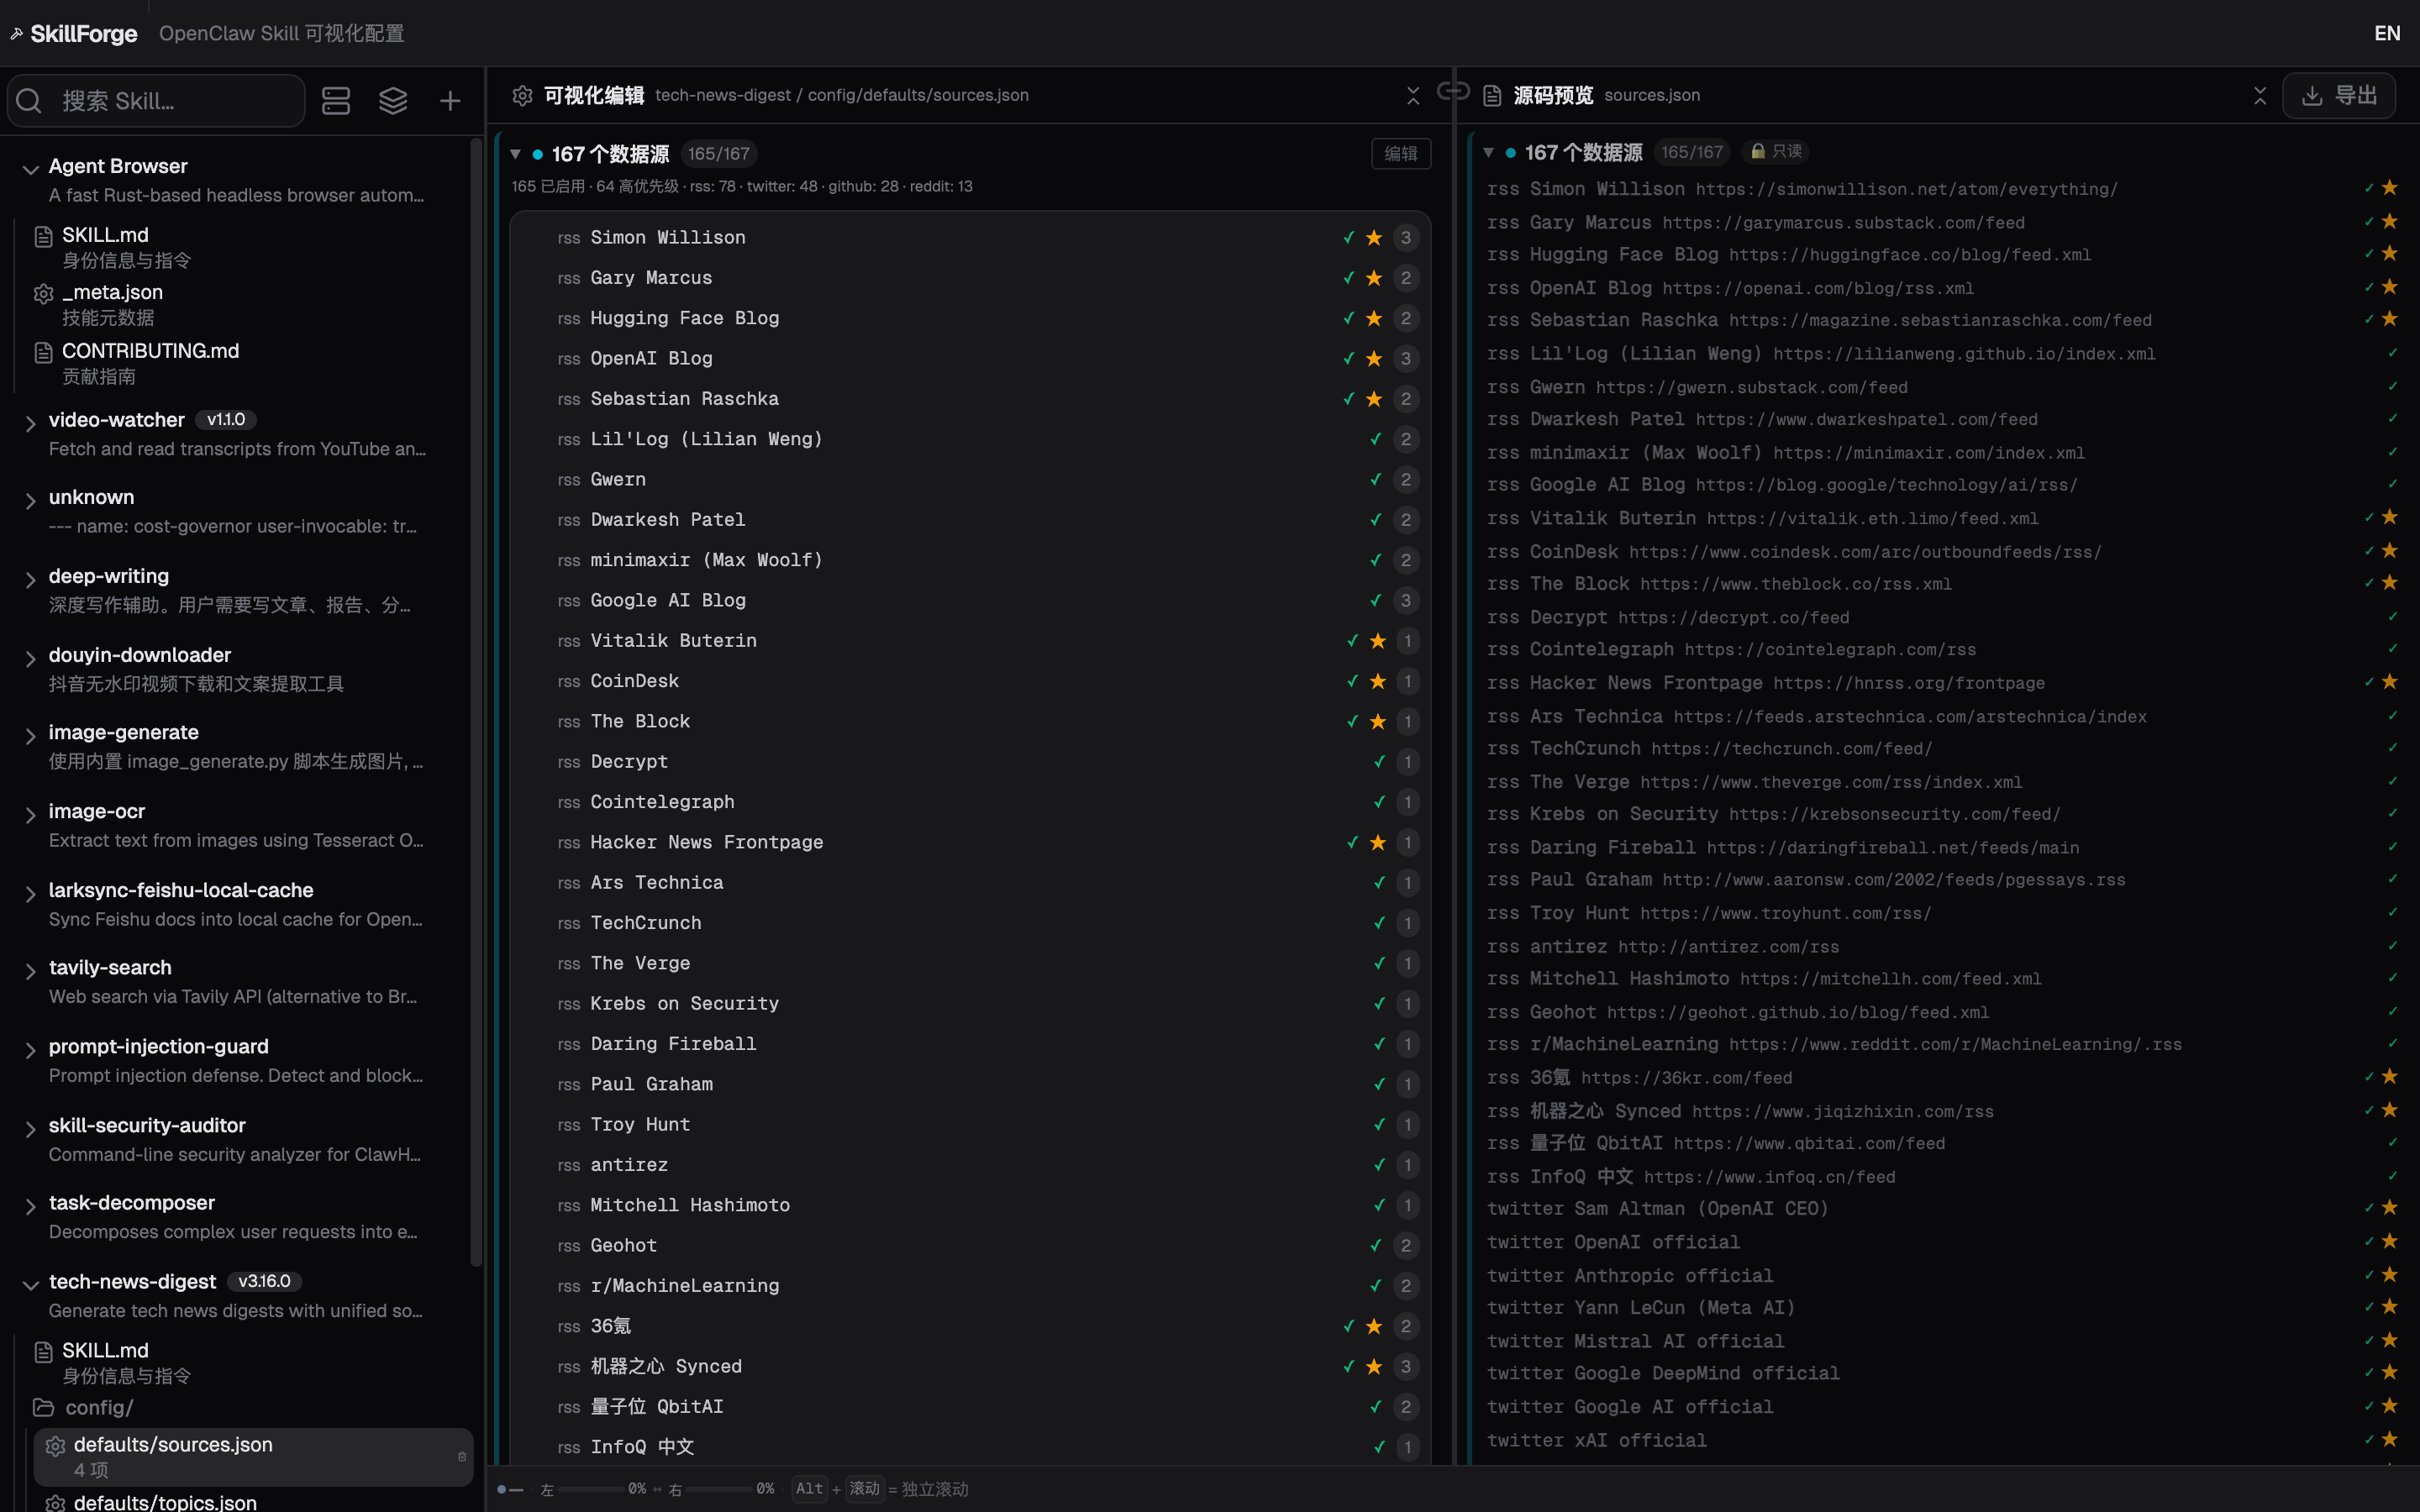The width and height of the screenshot is (2420, 1512).
Task: Click the server list view icon
Action: 336,101
